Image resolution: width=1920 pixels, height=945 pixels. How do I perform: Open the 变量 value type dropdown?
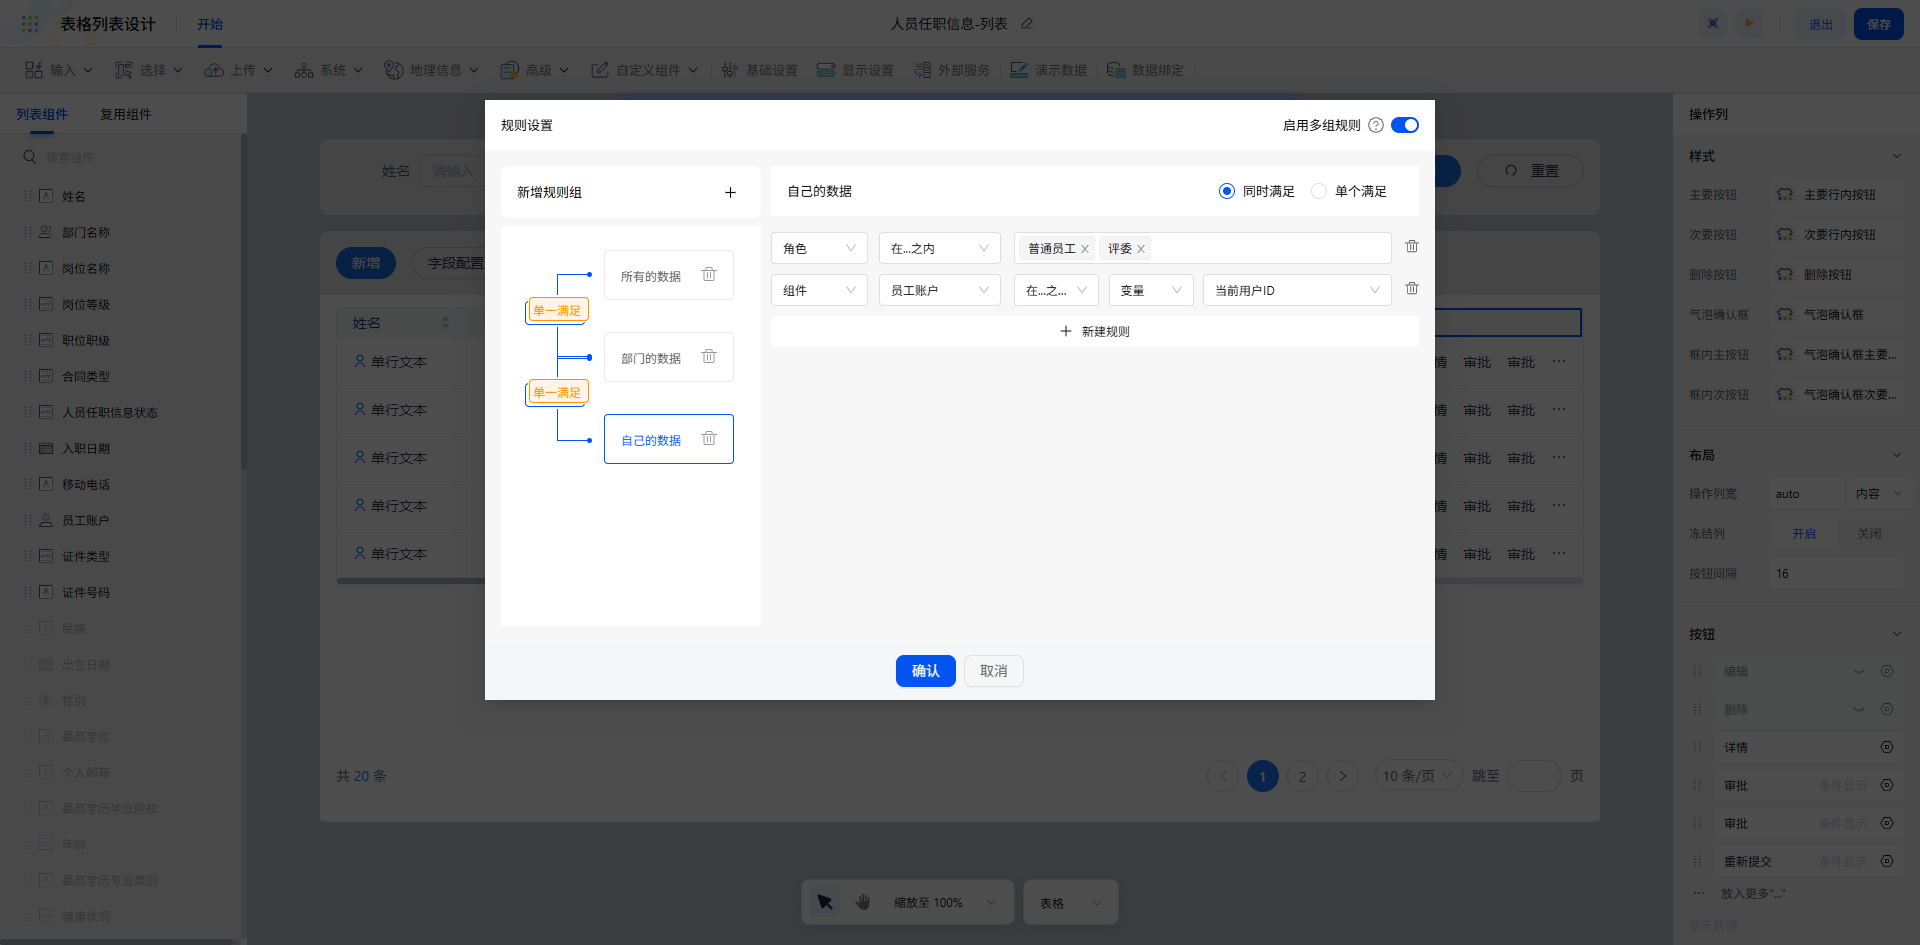(x=1151, y=290)
